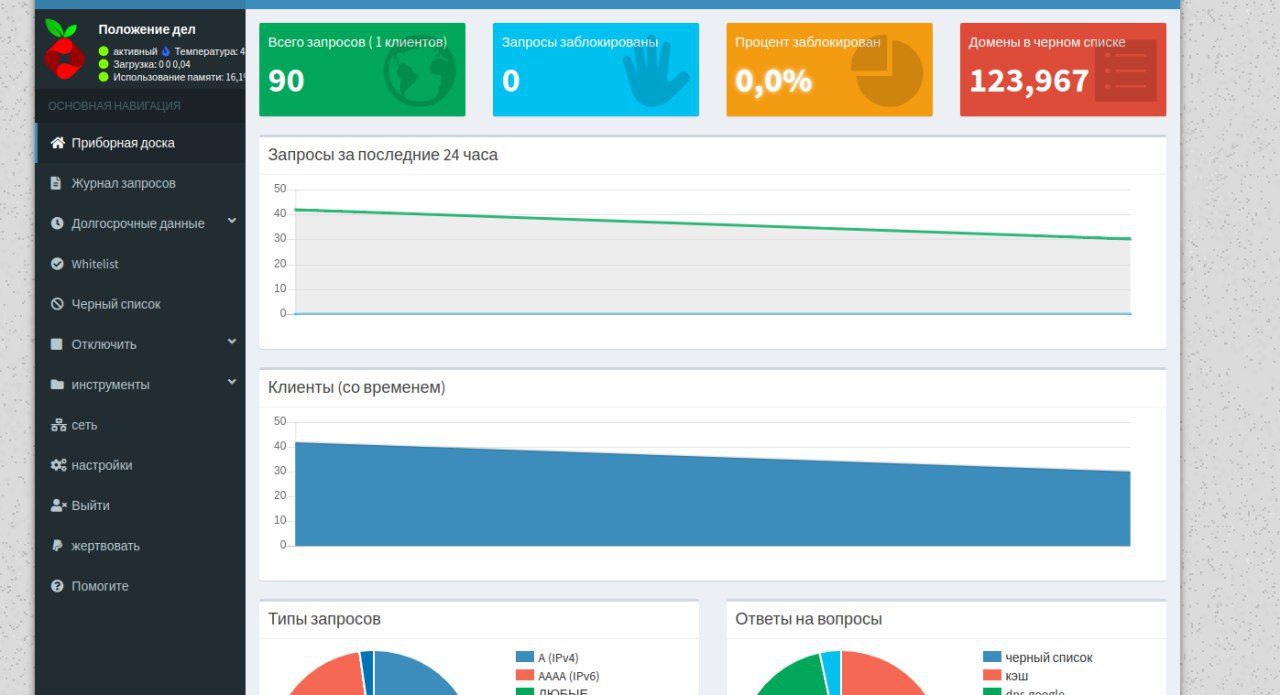
Task: Click the Pi-hole raspberry logo
Action: tap(63, 49)
